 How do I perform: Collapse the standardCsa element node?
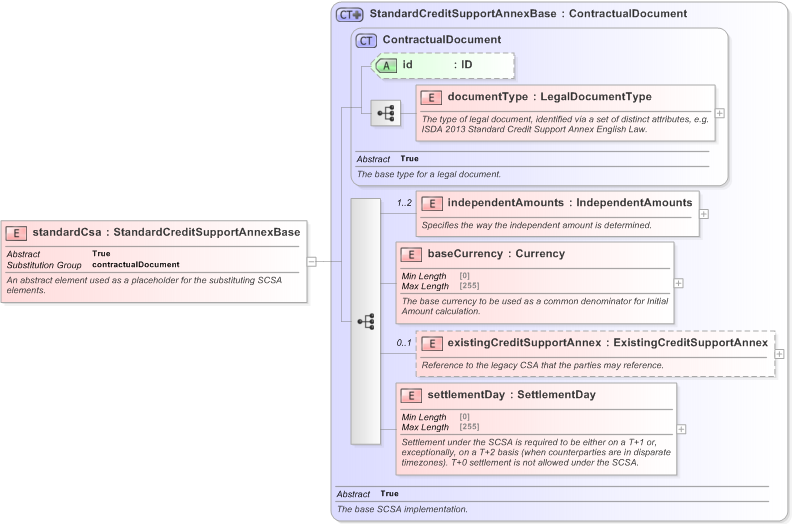312,262
